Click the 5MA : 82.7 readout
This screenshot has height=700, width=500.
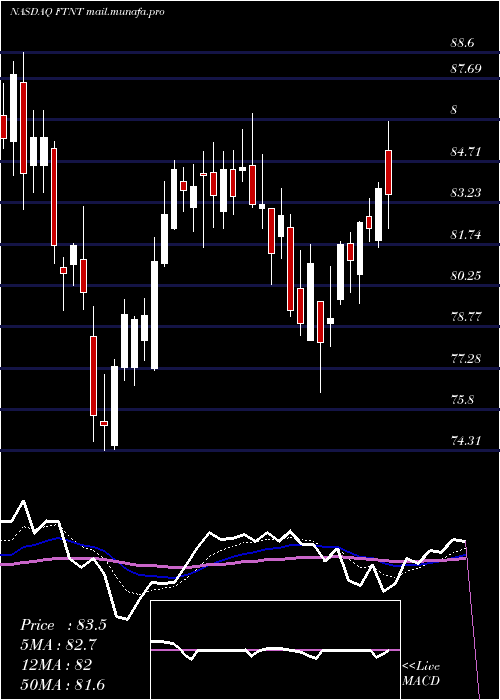click(58, 645)
